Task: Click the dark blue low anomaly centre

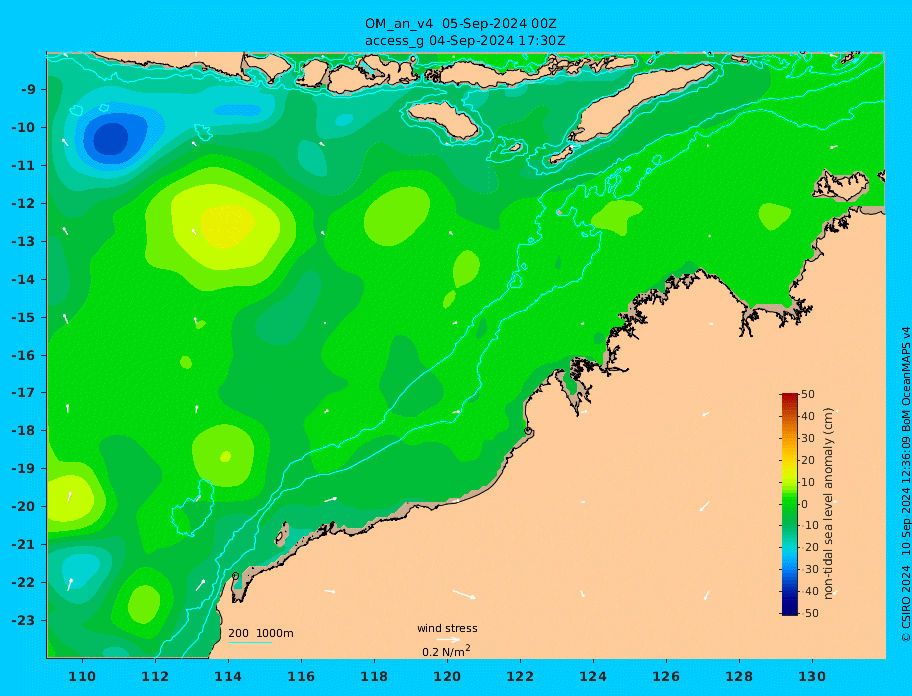Action: click(111, 138)
